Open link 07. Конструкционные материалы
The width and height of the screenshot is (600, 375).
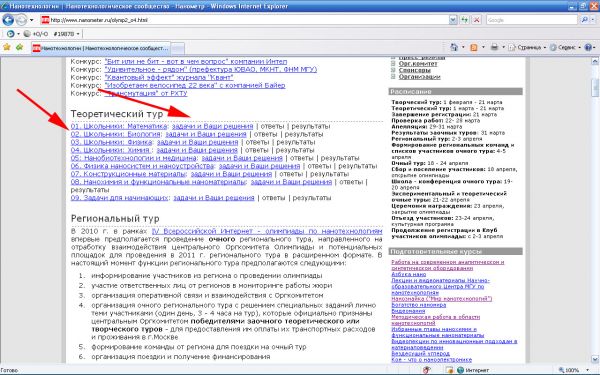pyautogui.click(x=128, y=174)
